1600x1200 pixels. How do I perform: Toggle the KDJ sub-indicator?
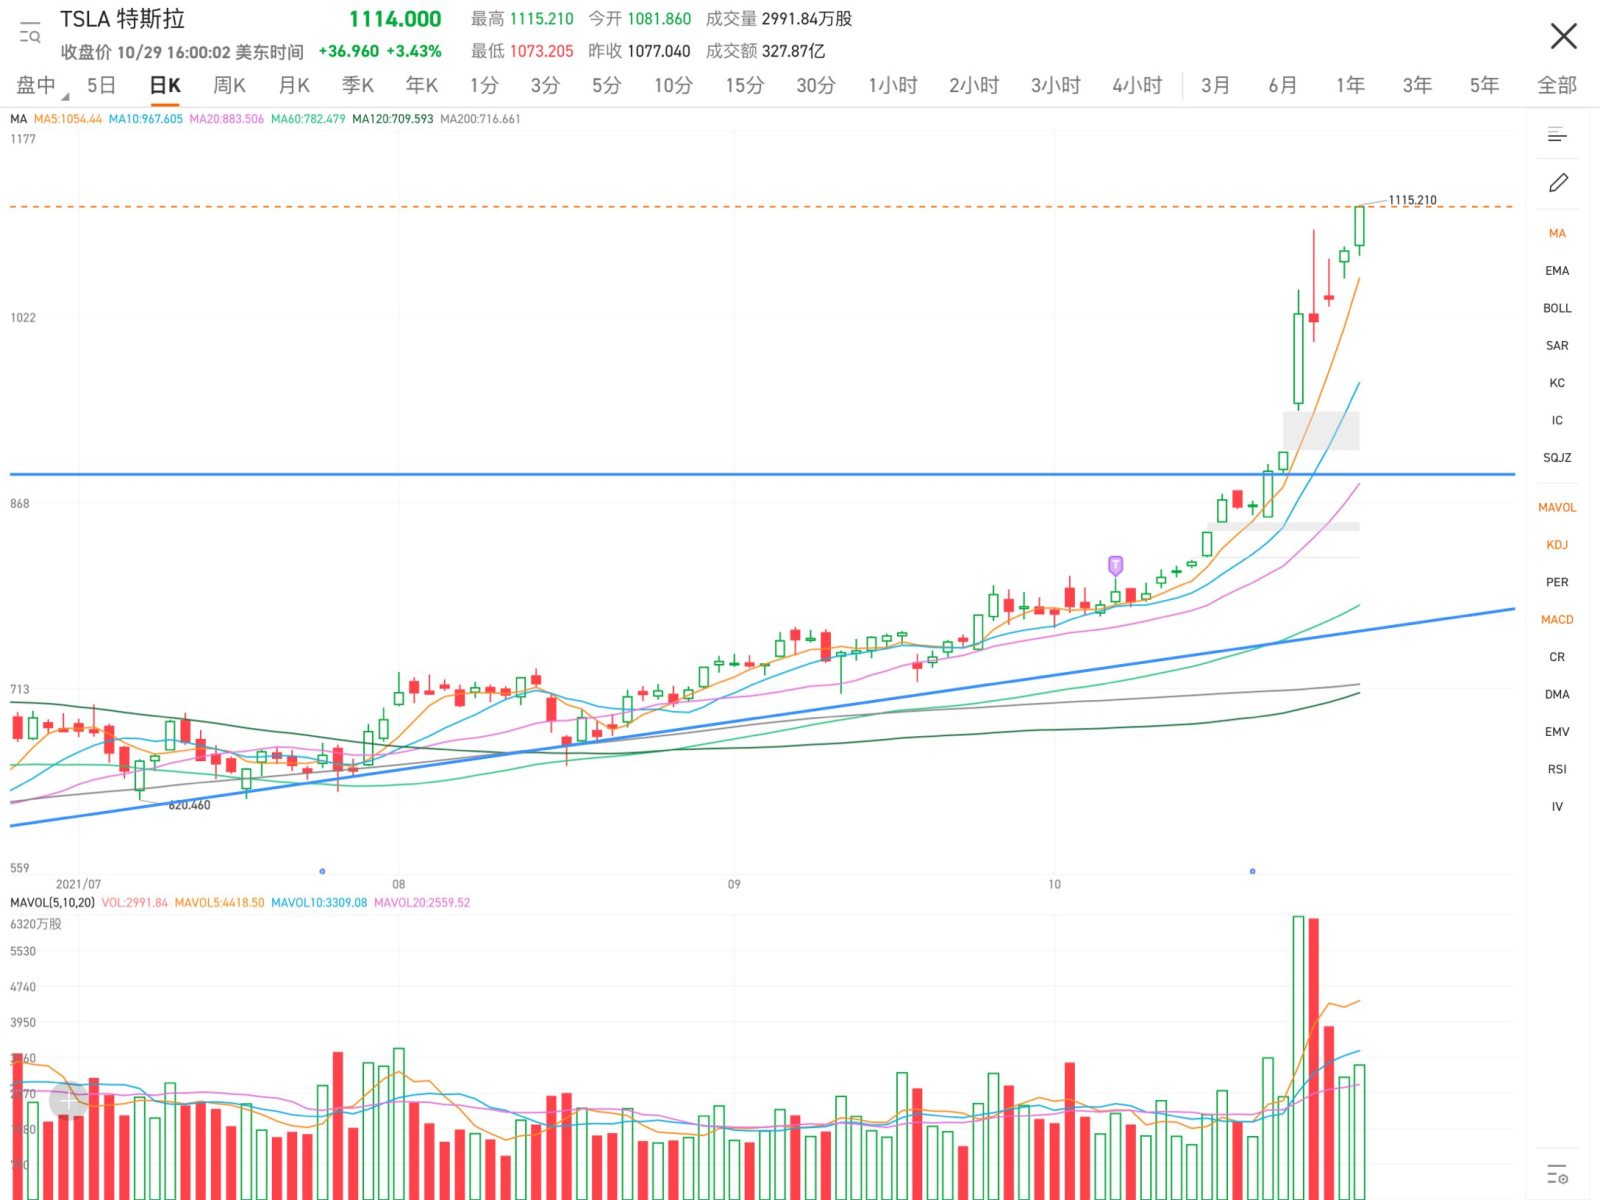click(x=1557, y=545)
